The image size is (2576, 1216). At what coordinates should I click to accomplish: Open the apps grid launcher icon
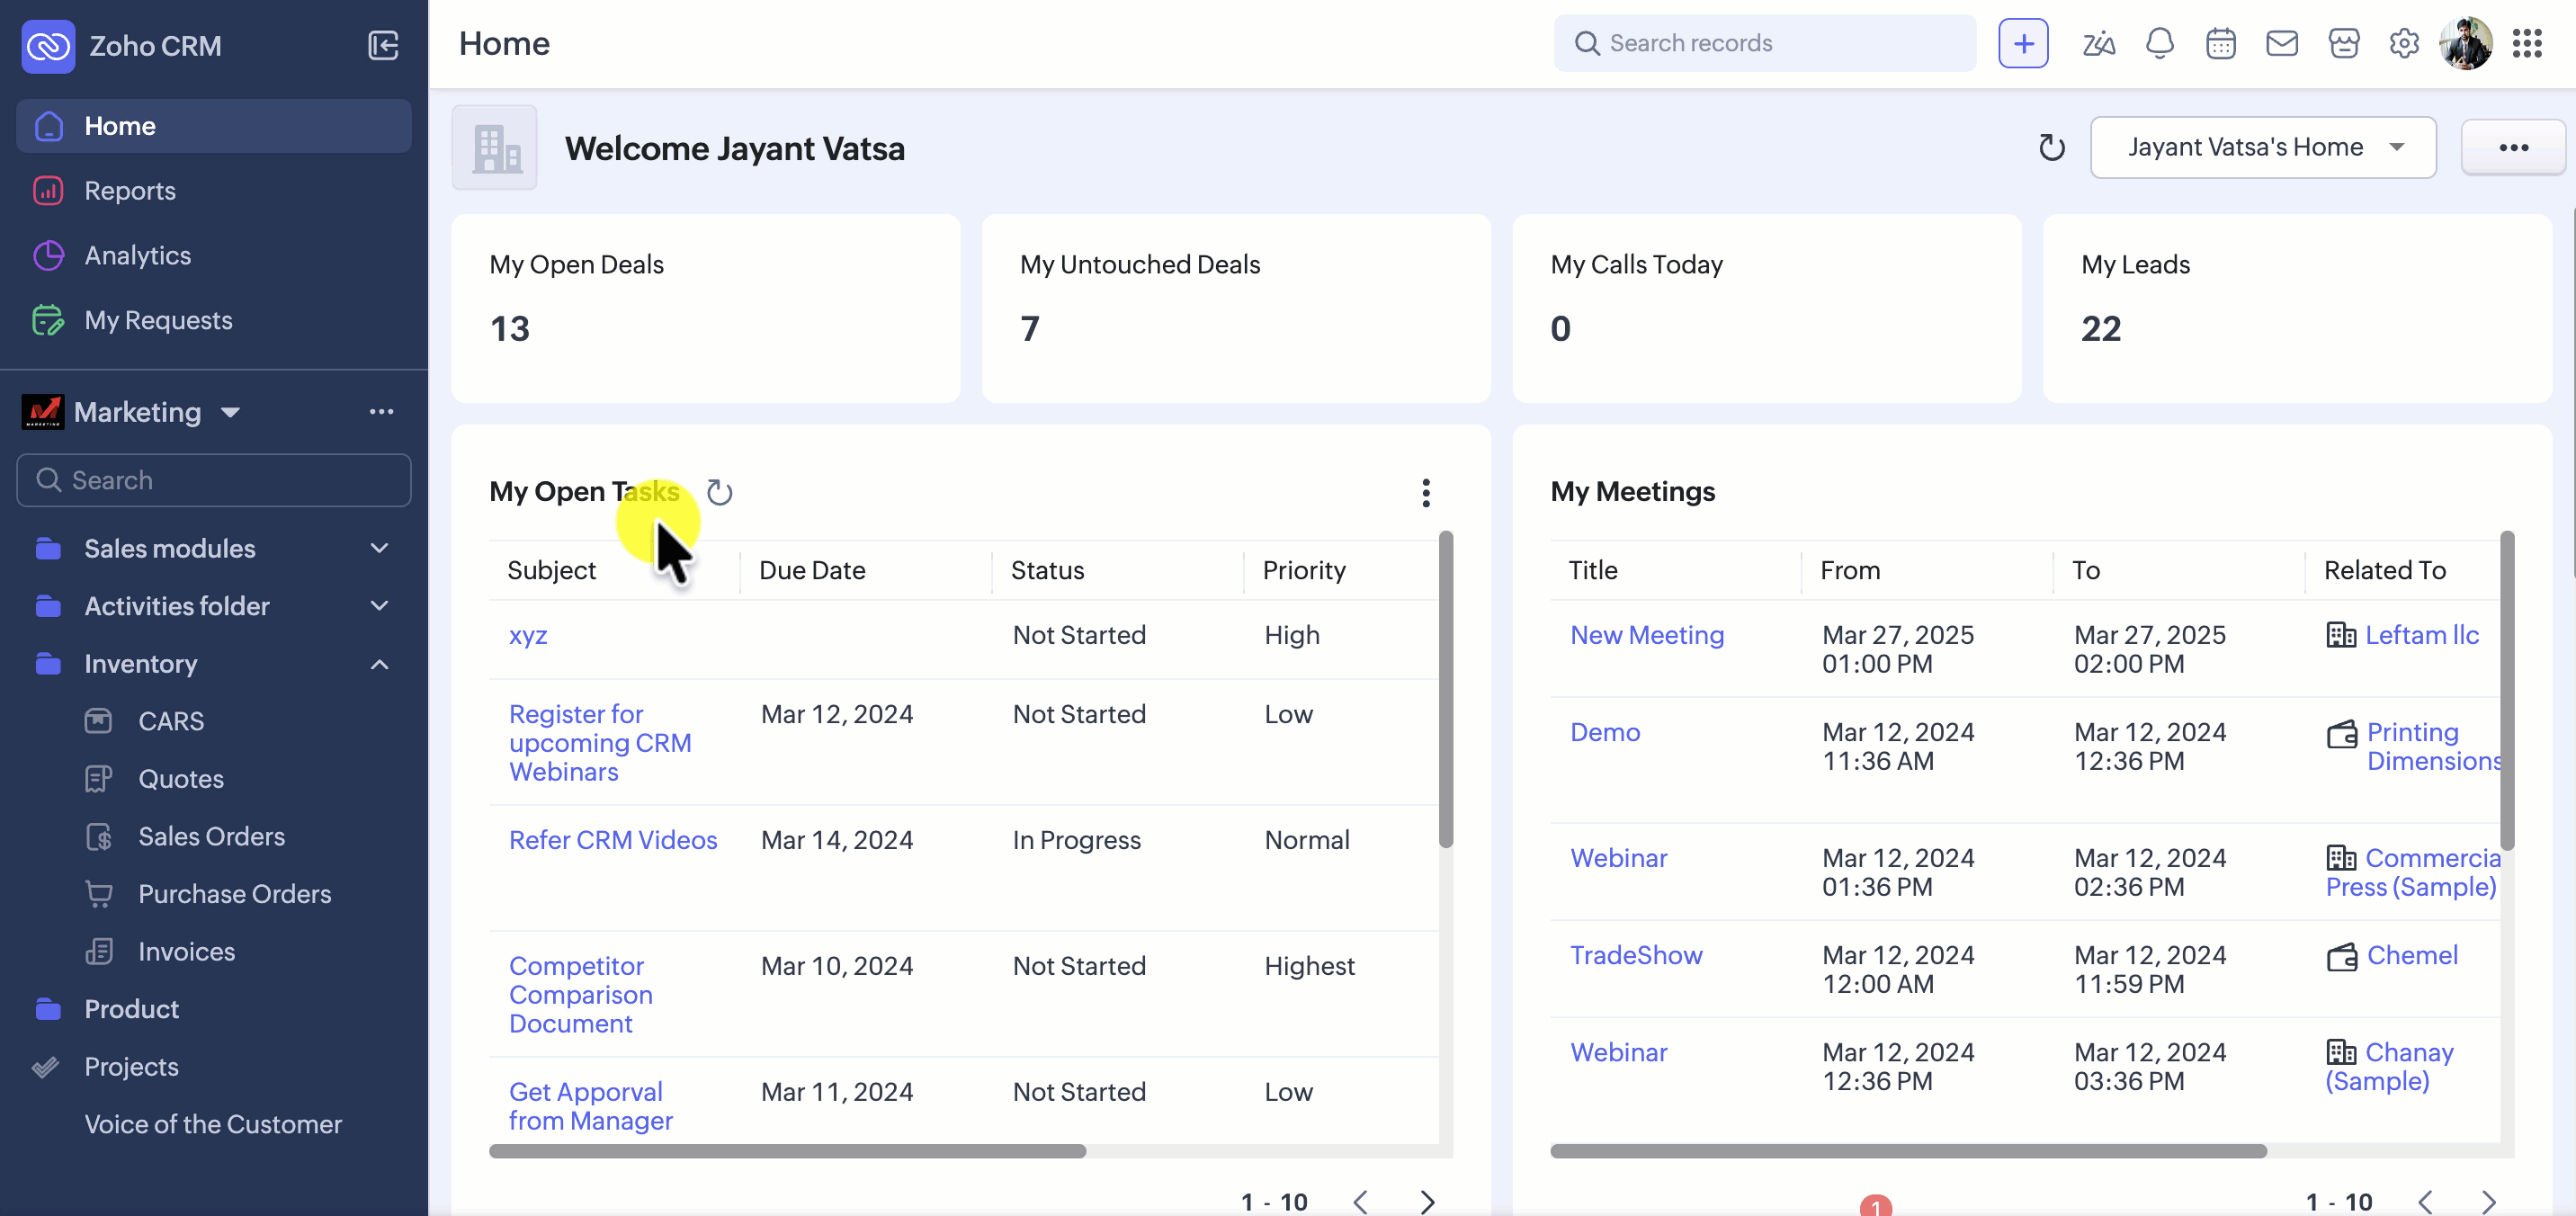click(2526, 43)
